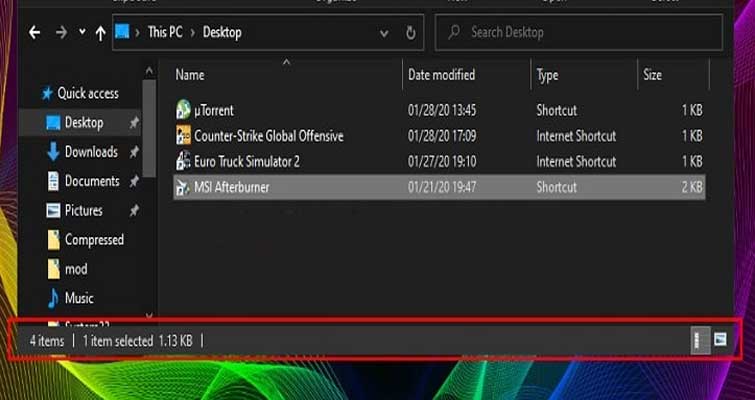Click 'Shortcut' type of µTorrent row

click(557, 110)
